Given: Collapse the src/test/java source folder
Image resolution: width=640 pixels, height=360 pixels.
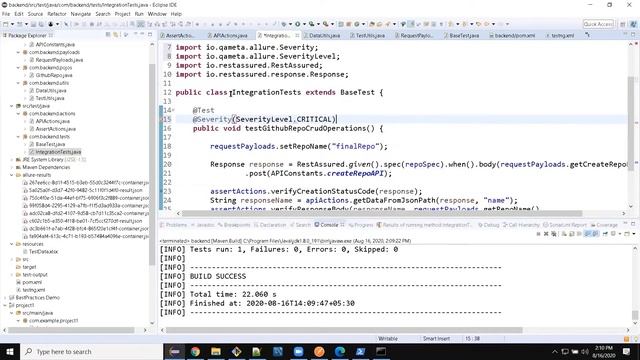Looking at the screenshot, I should 12,106.
